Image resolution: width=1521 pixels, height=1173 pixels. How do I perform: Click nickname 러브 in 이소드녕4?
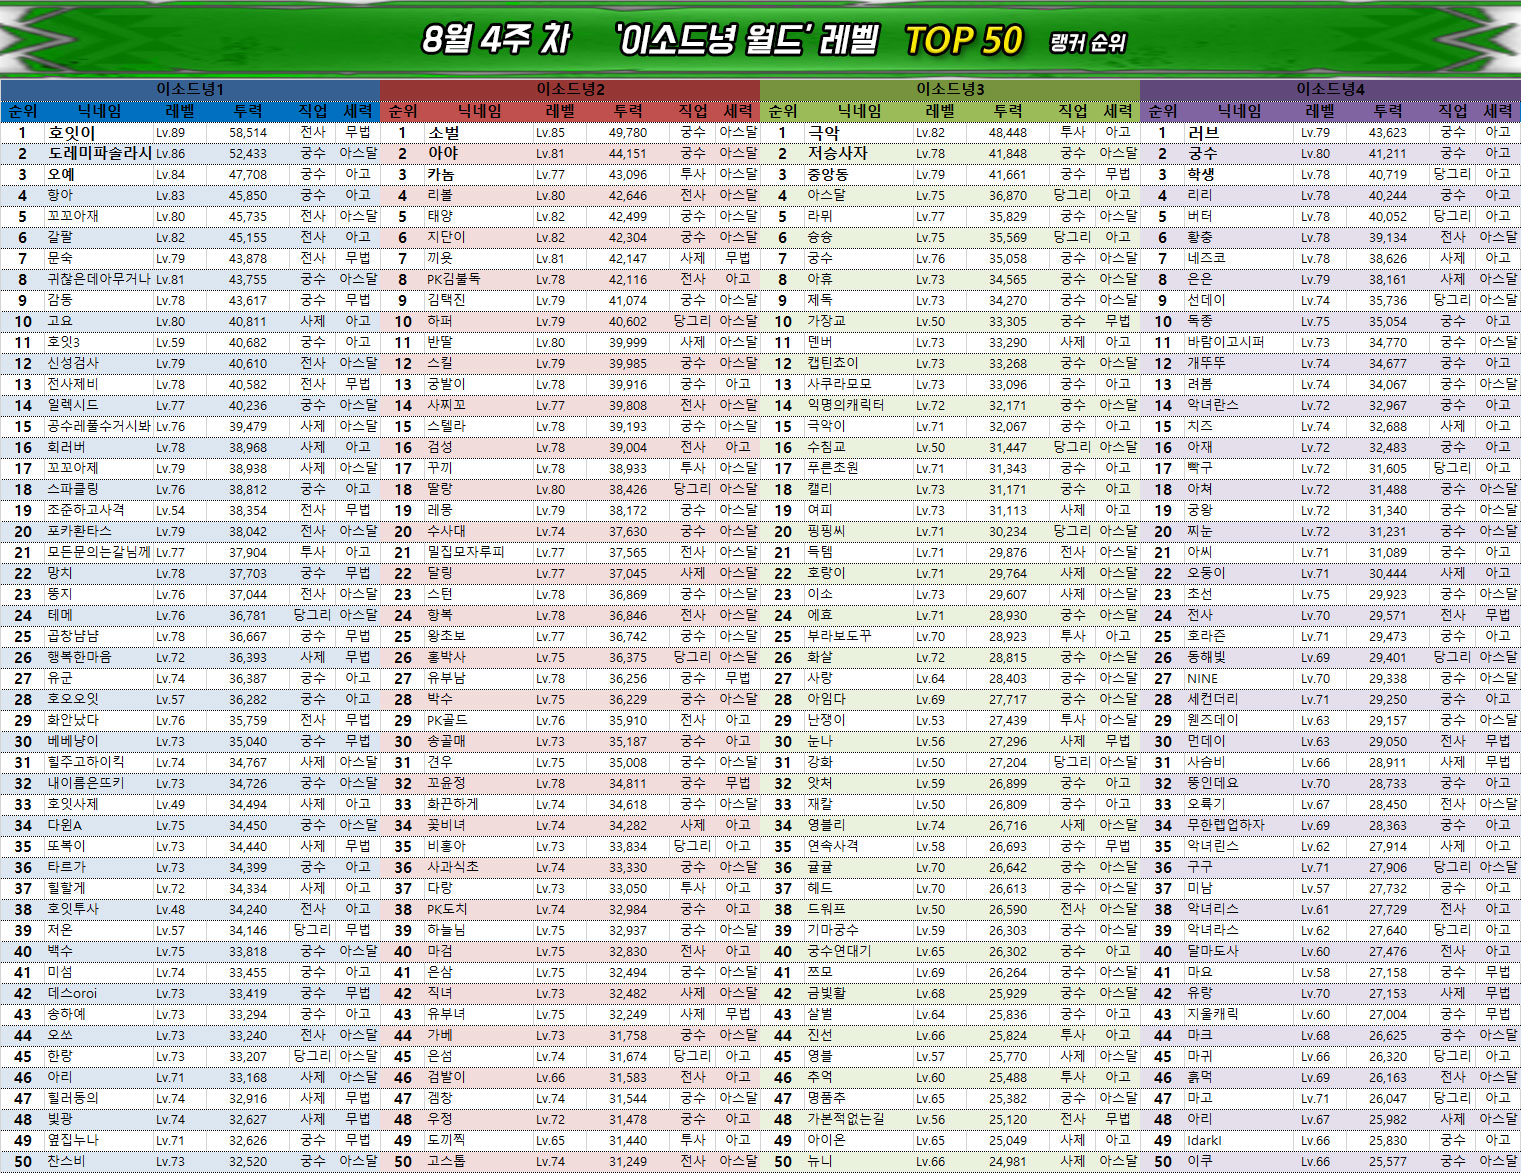(1203, 132)
